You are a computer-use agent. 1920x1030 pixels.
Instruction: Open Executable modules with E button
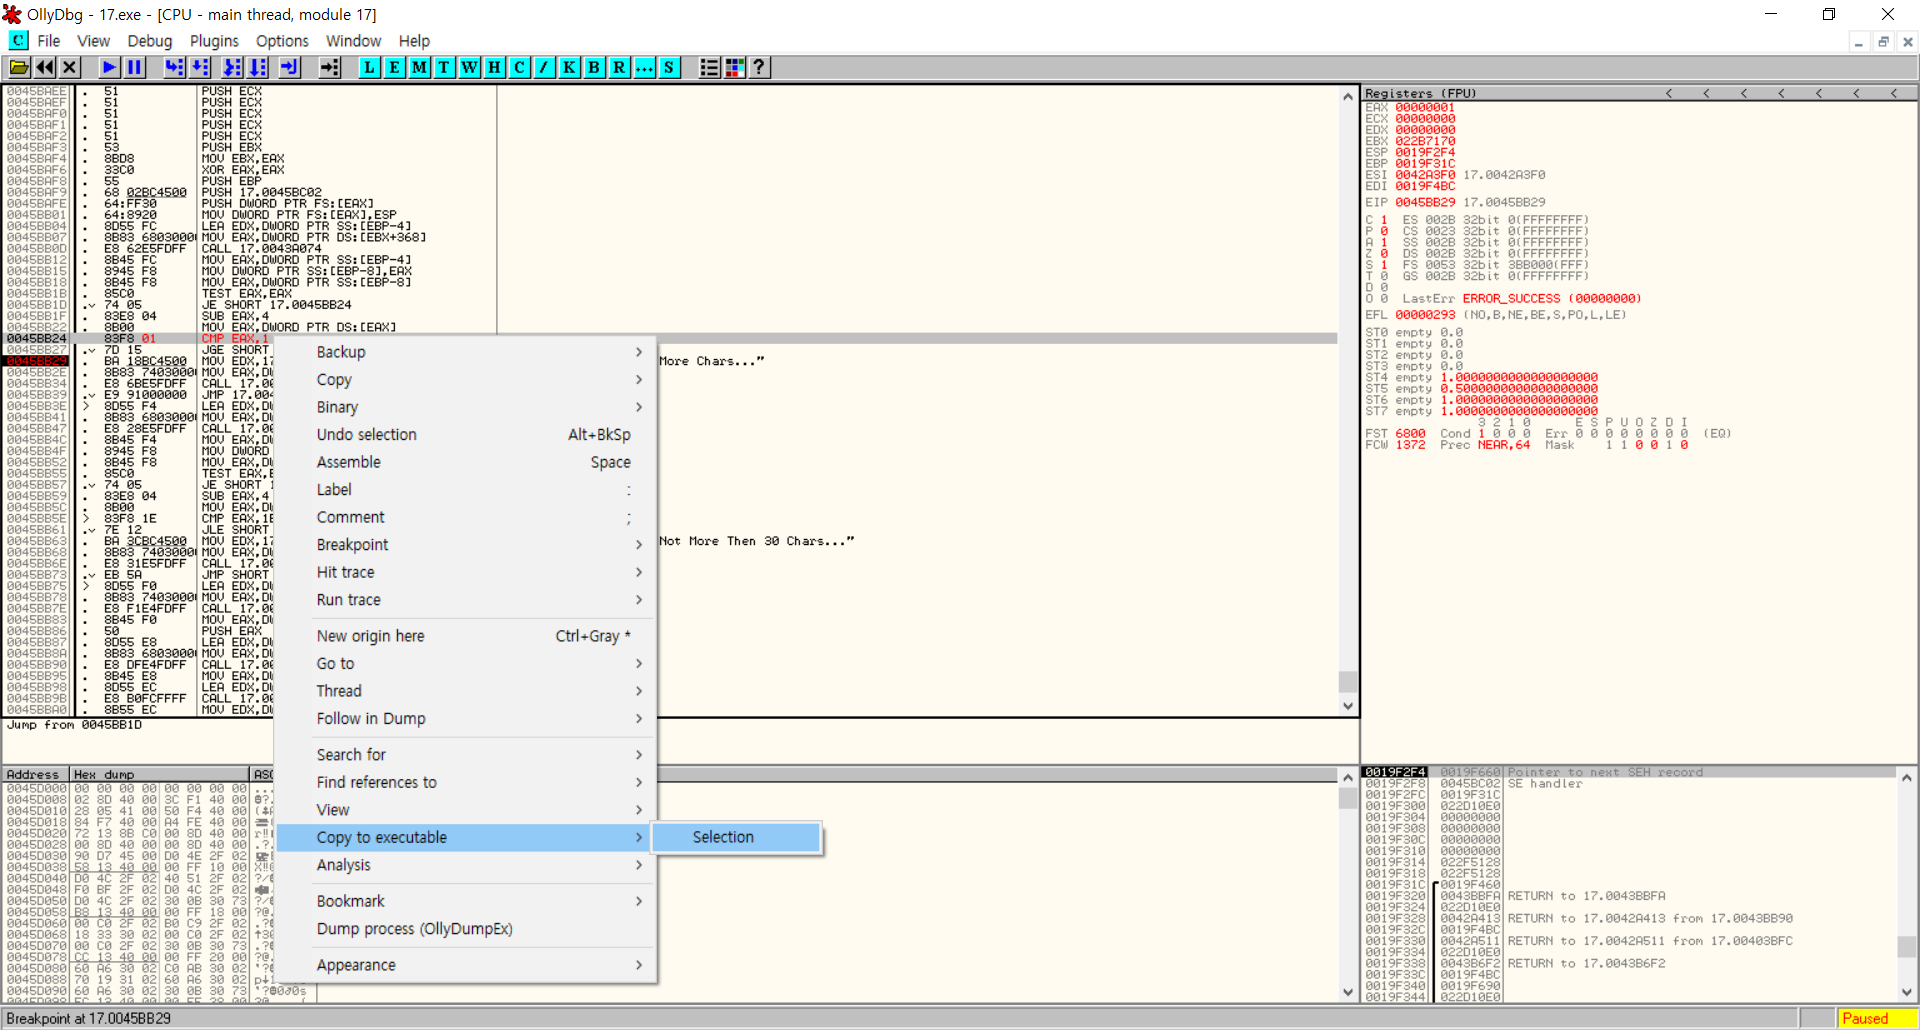395,67
